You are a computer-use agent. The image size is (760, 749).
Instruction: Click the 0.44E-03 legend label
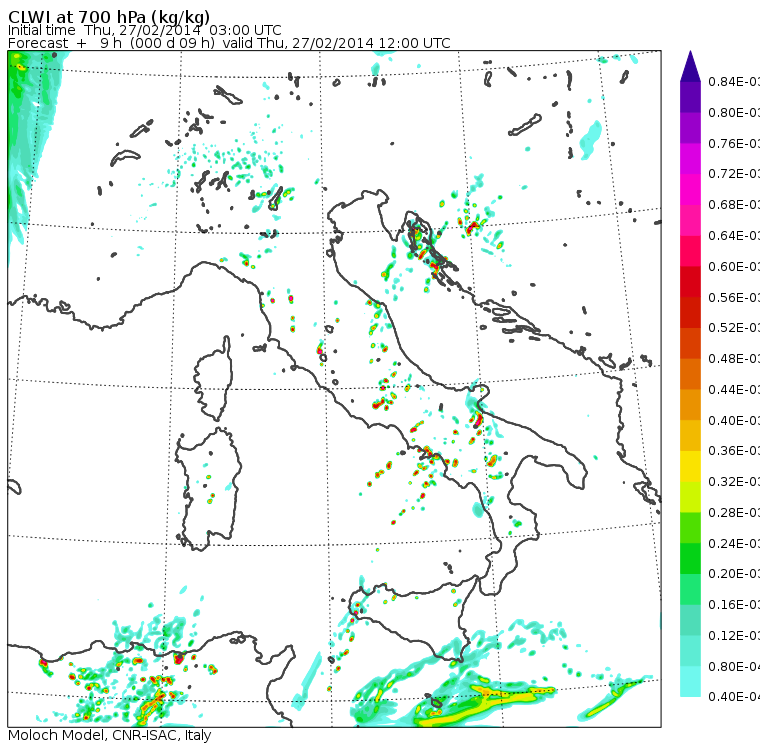point(734,389)
